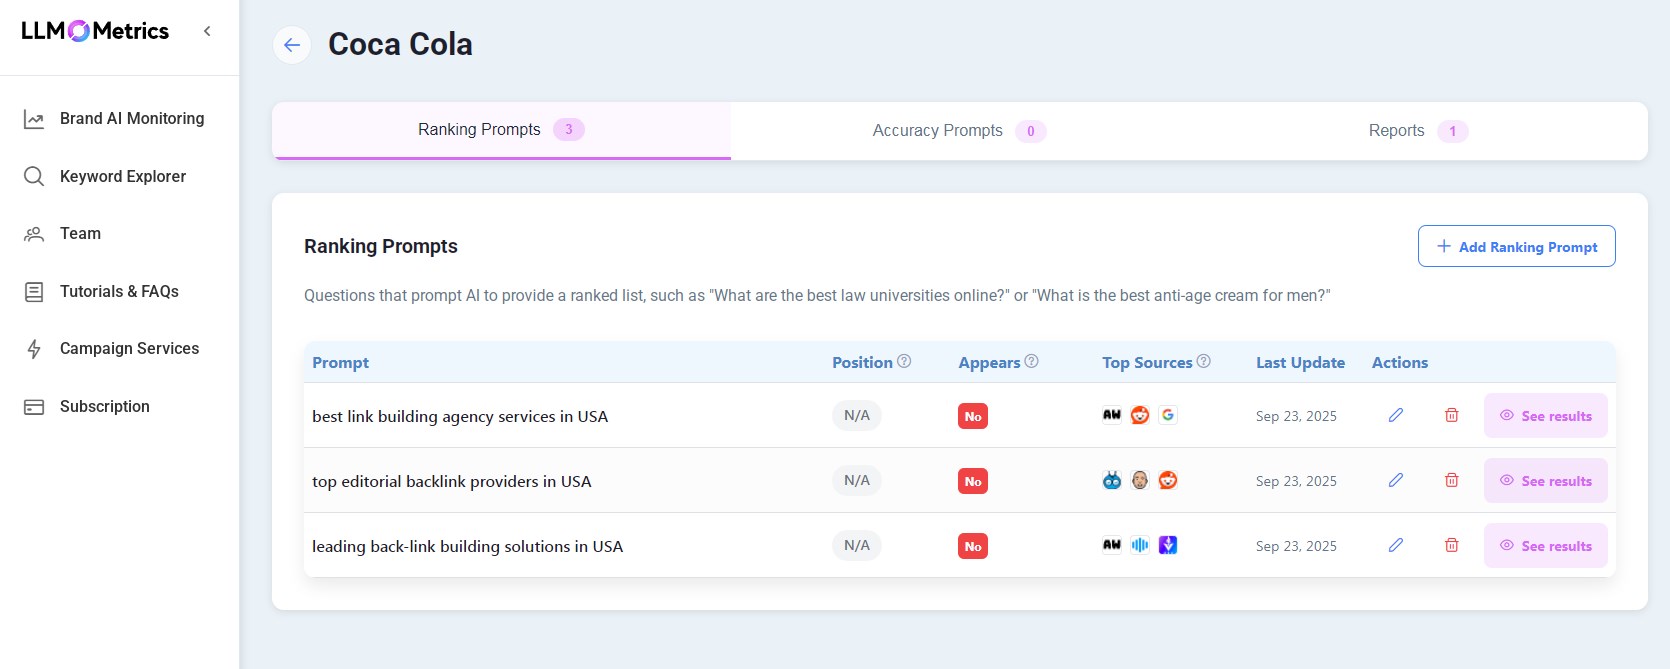Click the purple arrow source icon in the leading back-link row
Viewport: 1670px width, 669px height.
pos(1168,545)
